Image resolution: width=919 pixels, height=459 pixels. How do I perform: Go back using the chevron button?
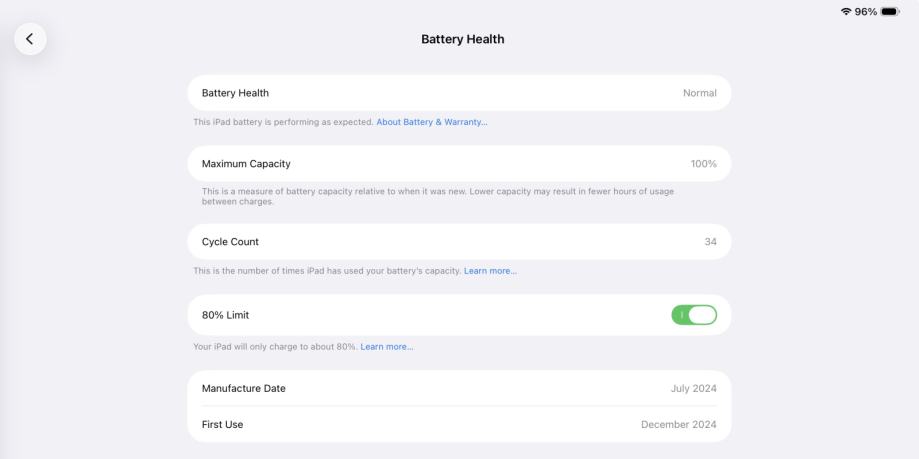click(x=30, y=39)
